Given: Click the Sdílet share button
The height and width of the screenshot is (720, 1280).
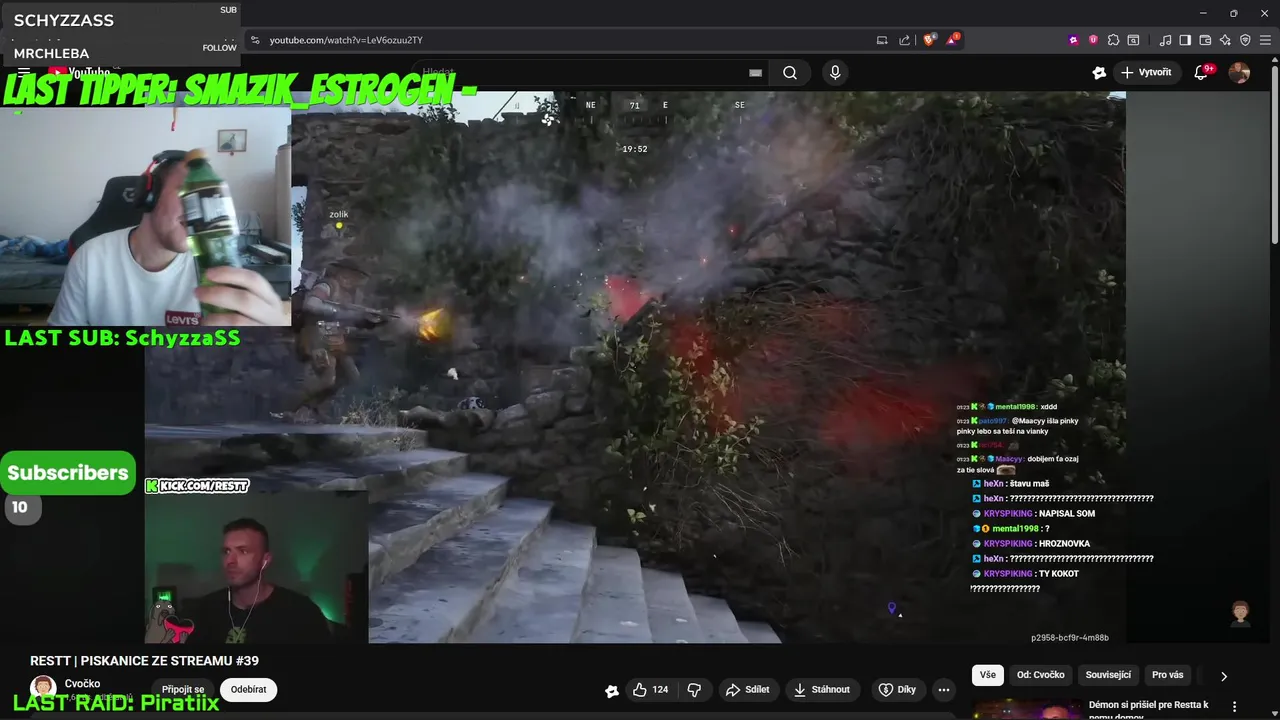Looking at the screenshot, I should (747, 689).
